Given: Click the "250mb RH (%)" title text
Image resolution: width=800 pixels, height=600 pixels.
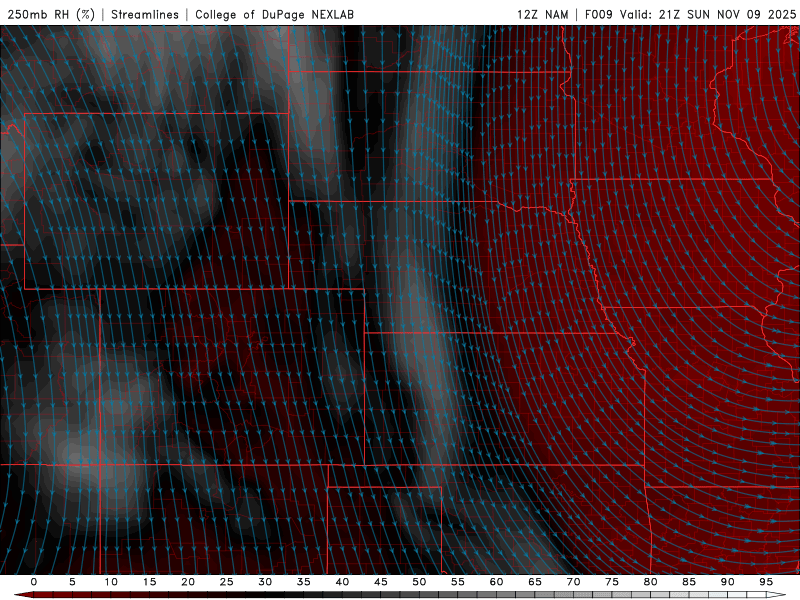Looking at the screenshot, I should 51,14.
